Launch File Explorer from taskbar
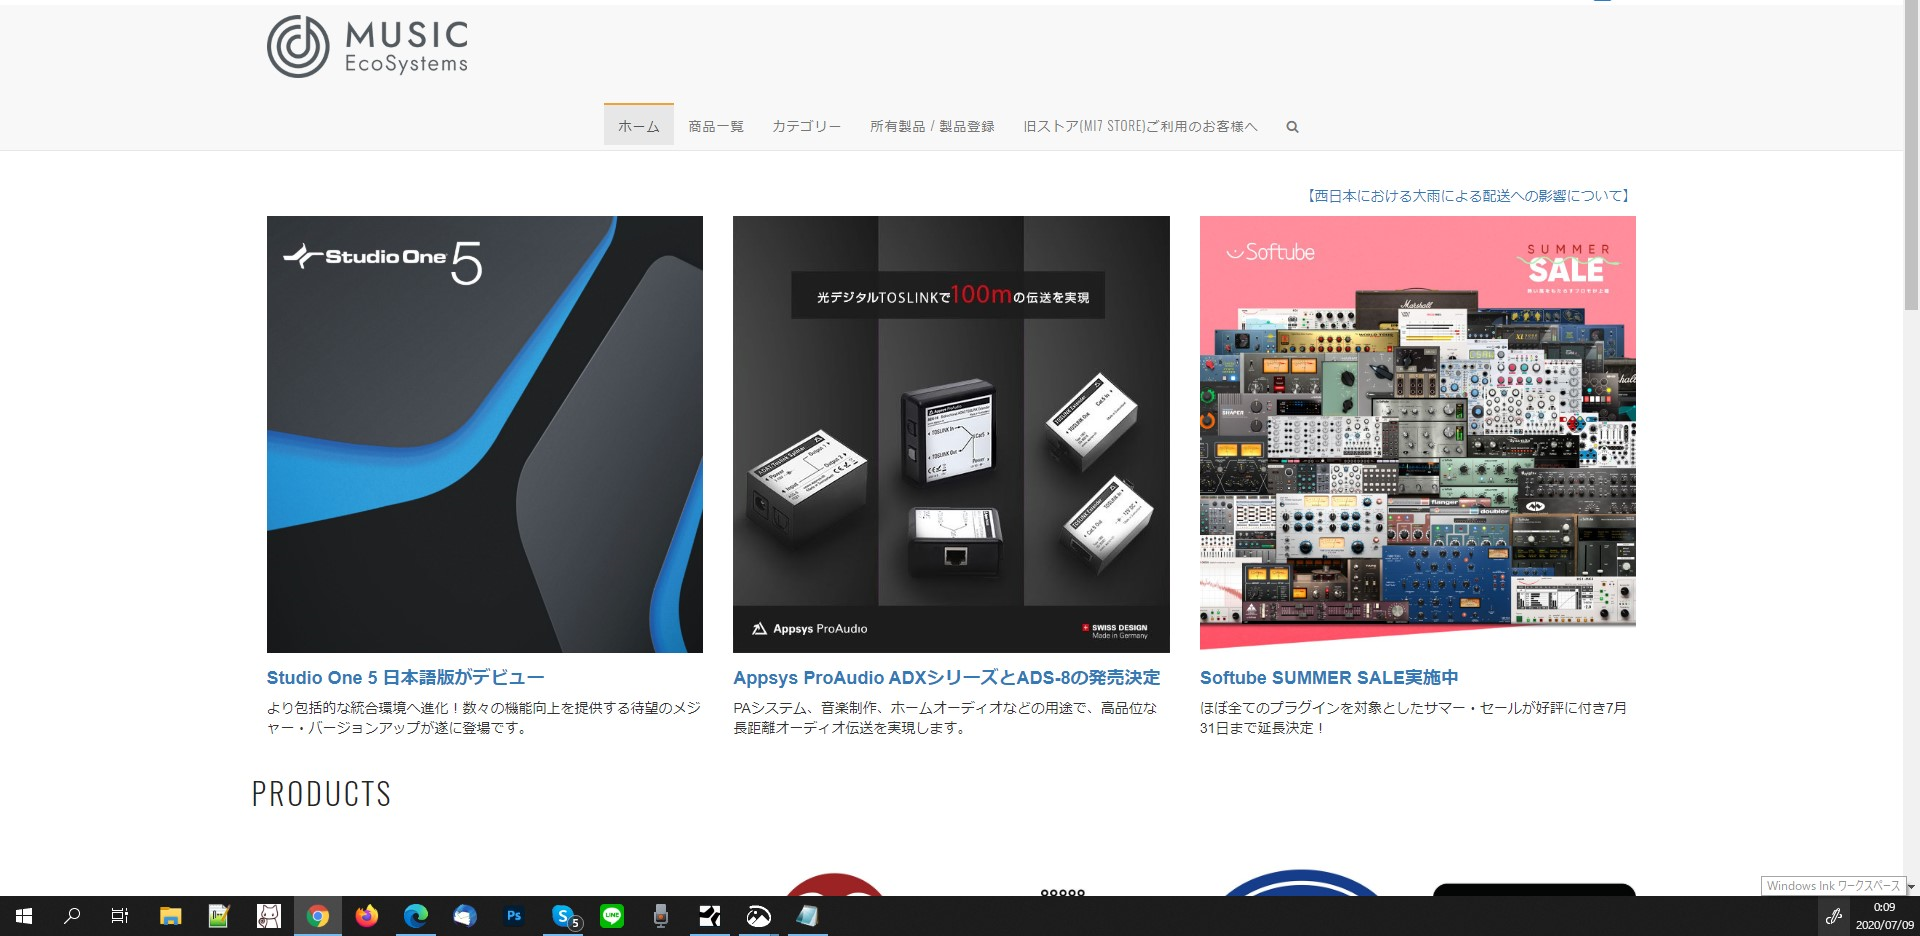This screenshot has width=1920, height=936. pyautogui.click(x=170, y=916)
